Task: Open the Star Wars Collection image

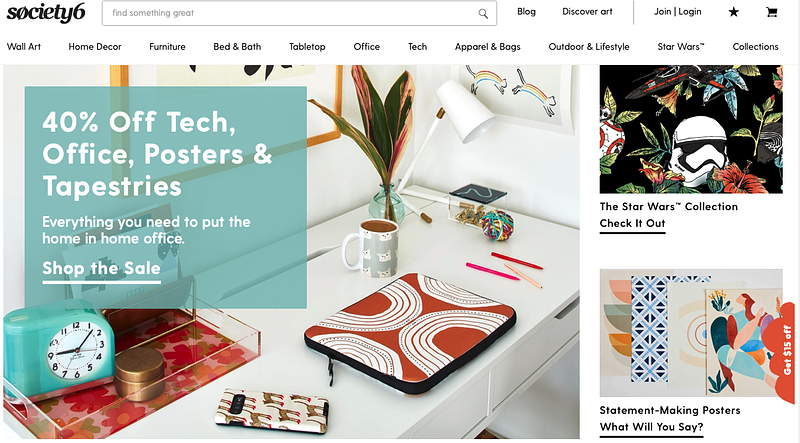Action: [691, 129]
